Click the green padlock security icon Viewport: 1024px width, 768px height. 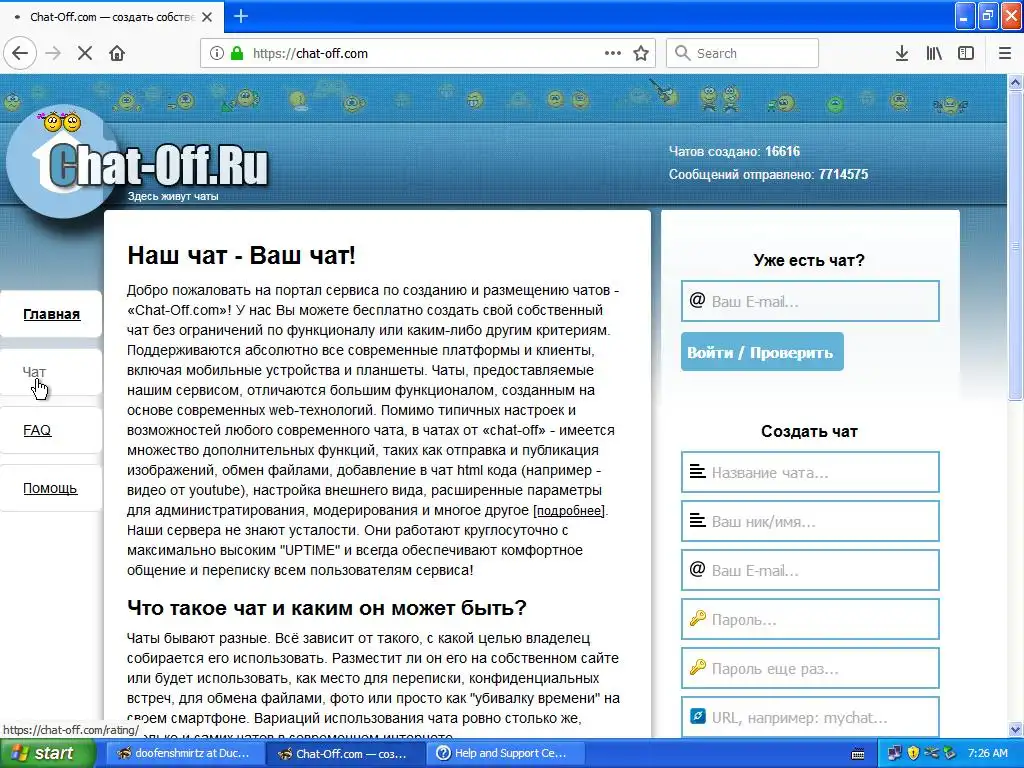point(237,54)
